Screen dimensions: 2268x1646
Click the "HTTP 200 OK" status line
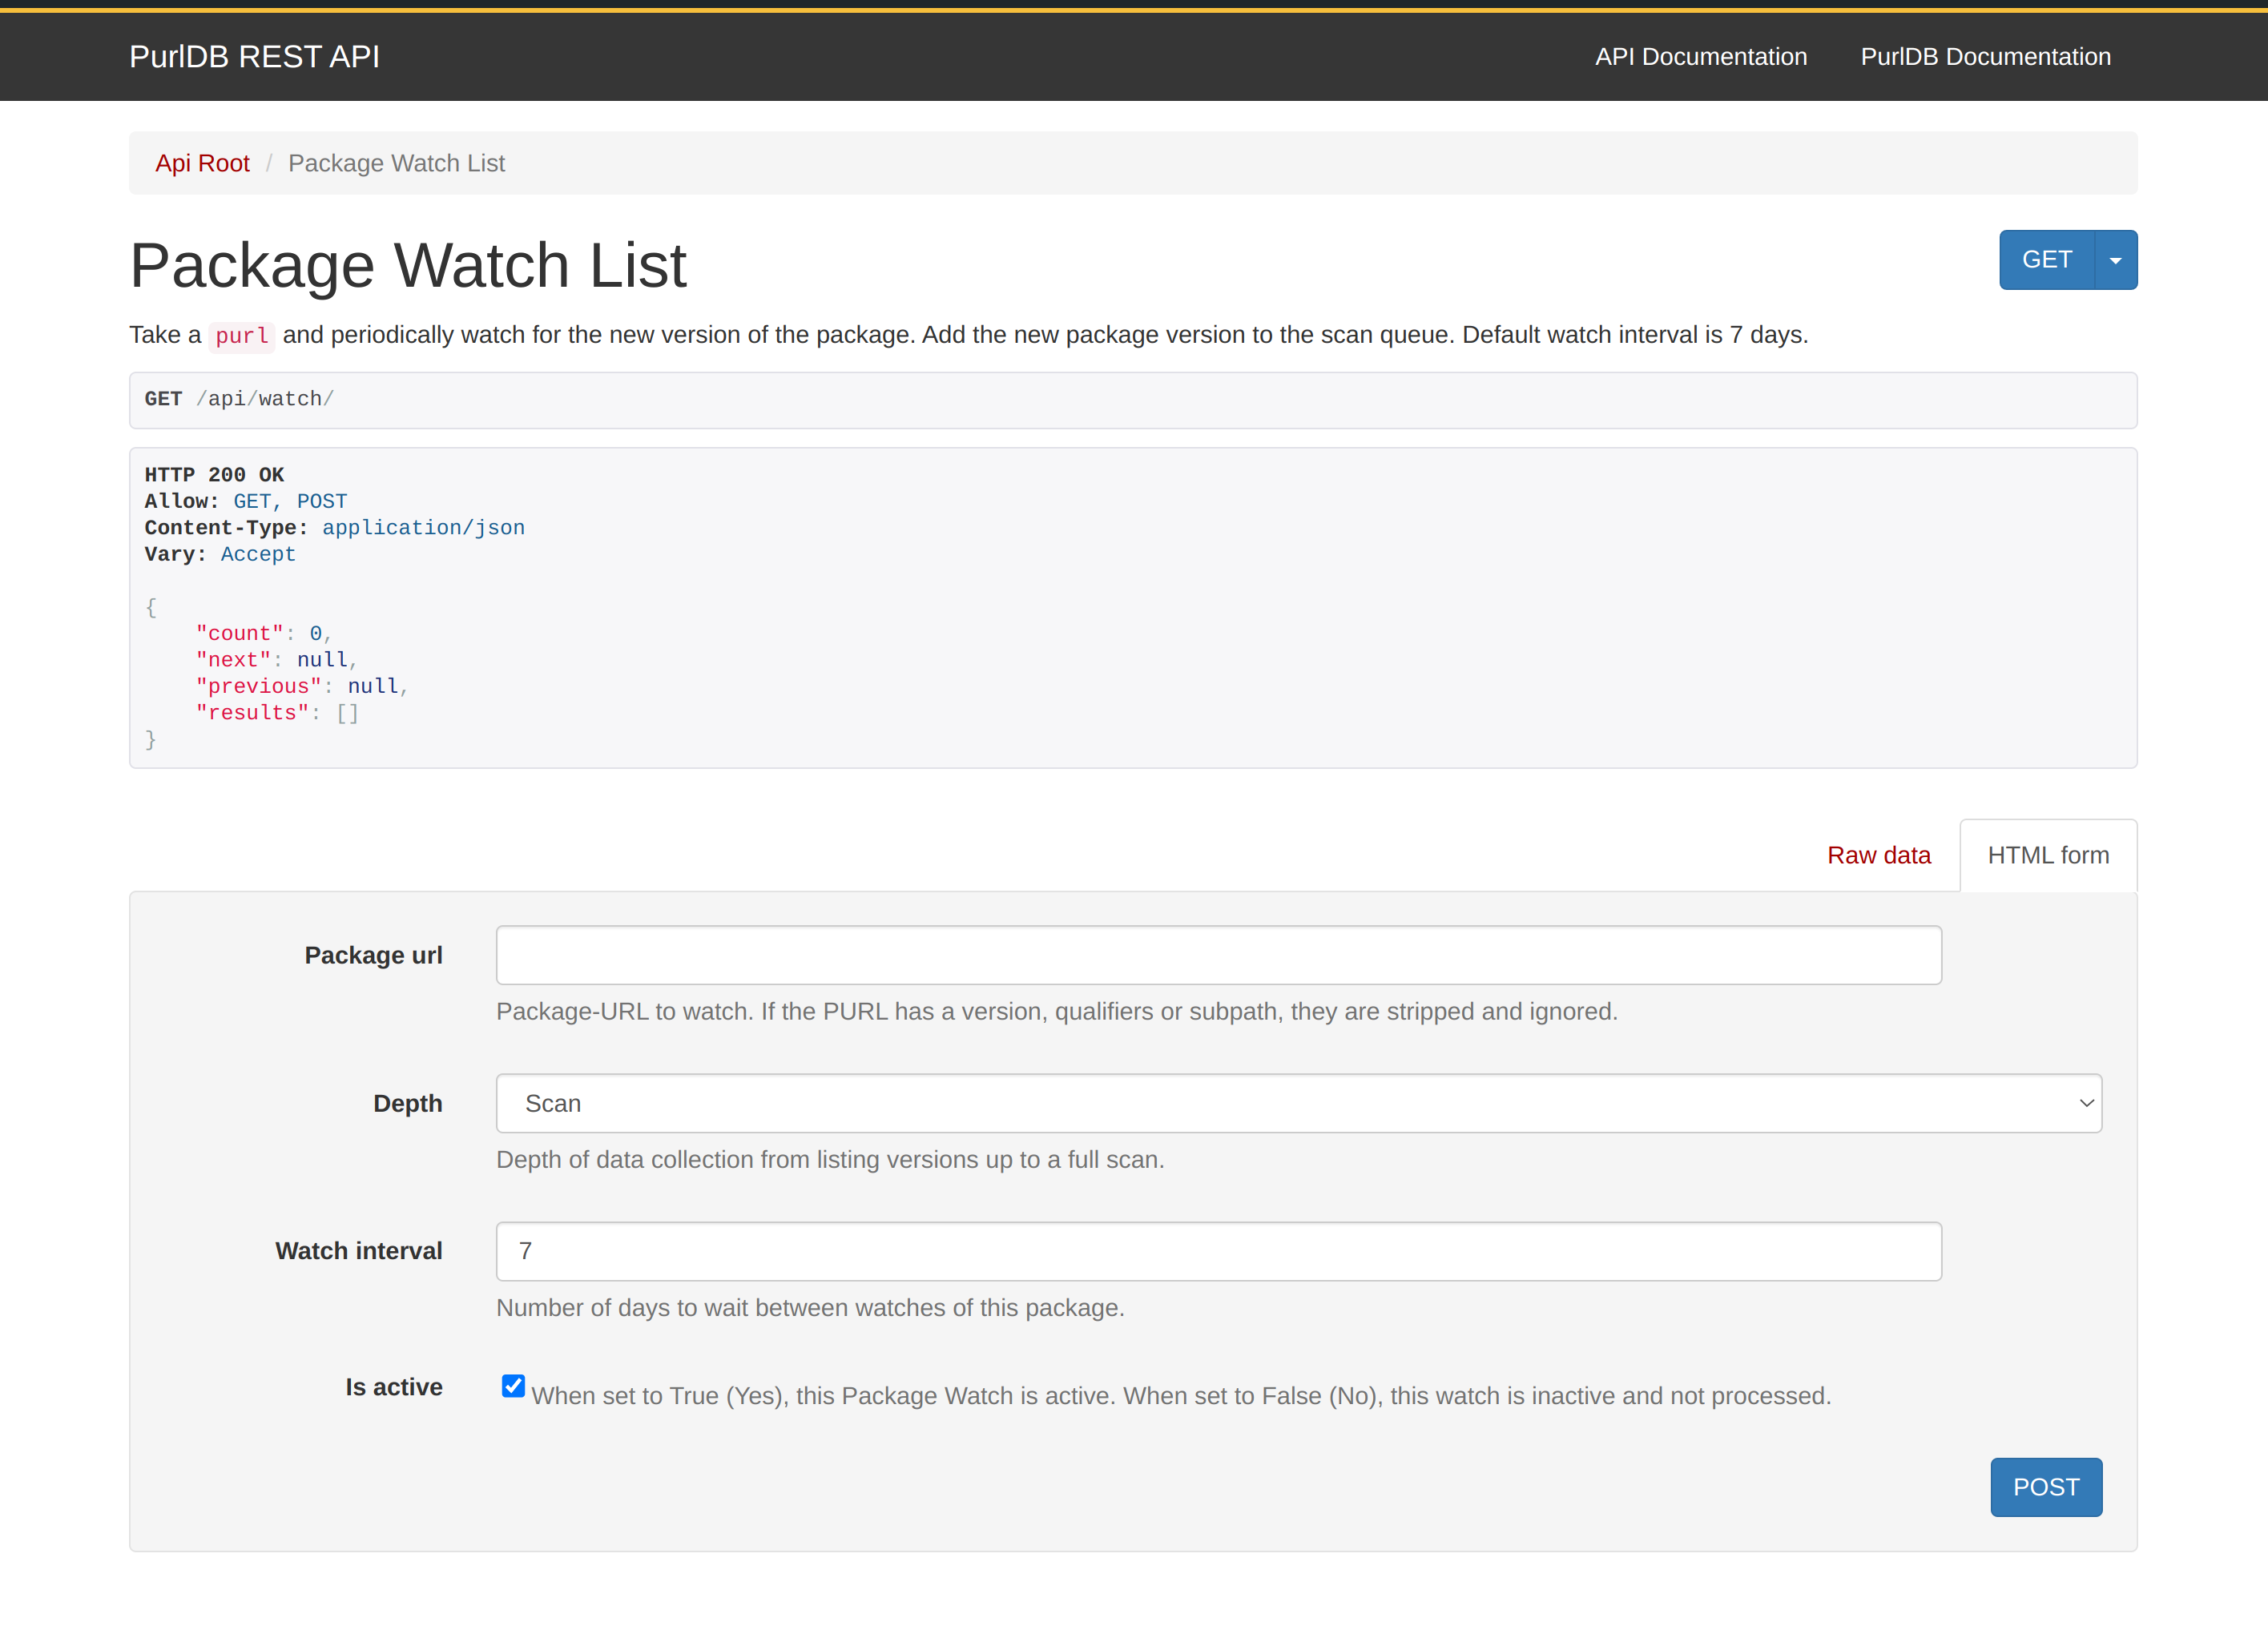214,475
